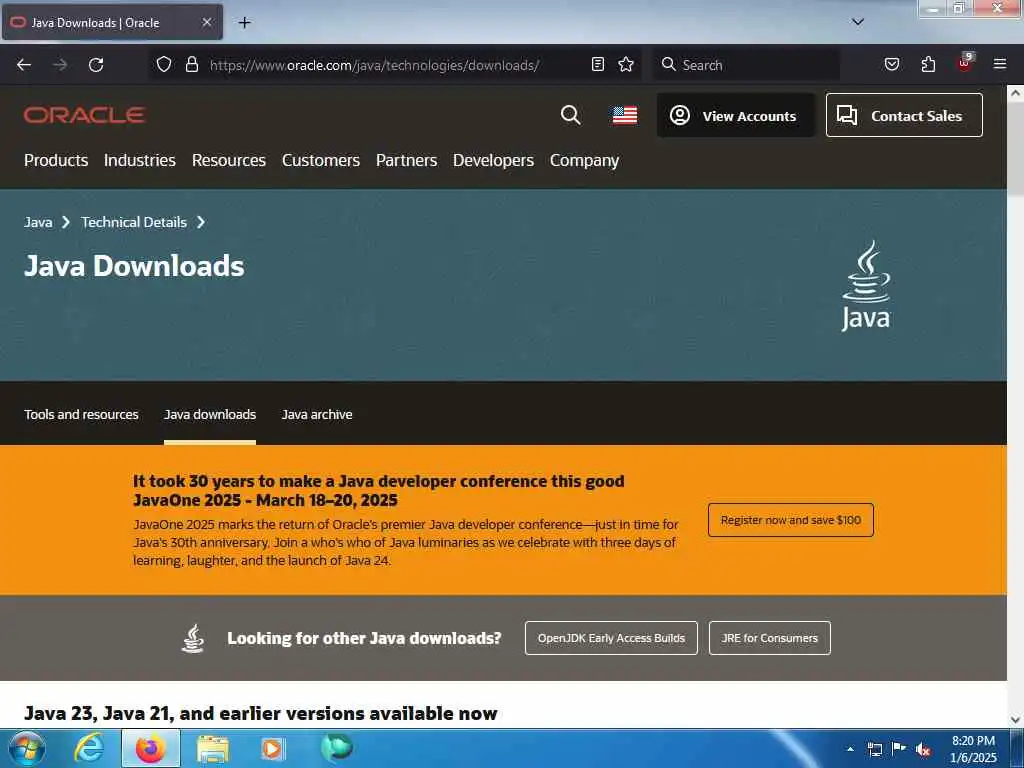Screen dimensions: 1024x768
Task: Show hidden tray icons arrow
Action: pyautogui.click(x=850, y=749)
